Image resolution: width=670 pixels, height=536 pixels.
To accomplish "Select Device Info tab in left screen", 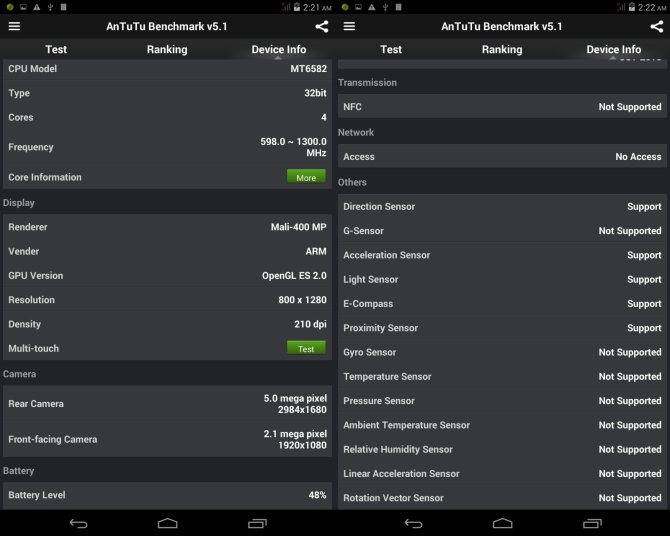I will pyautogui.click(x=279, y=50).
